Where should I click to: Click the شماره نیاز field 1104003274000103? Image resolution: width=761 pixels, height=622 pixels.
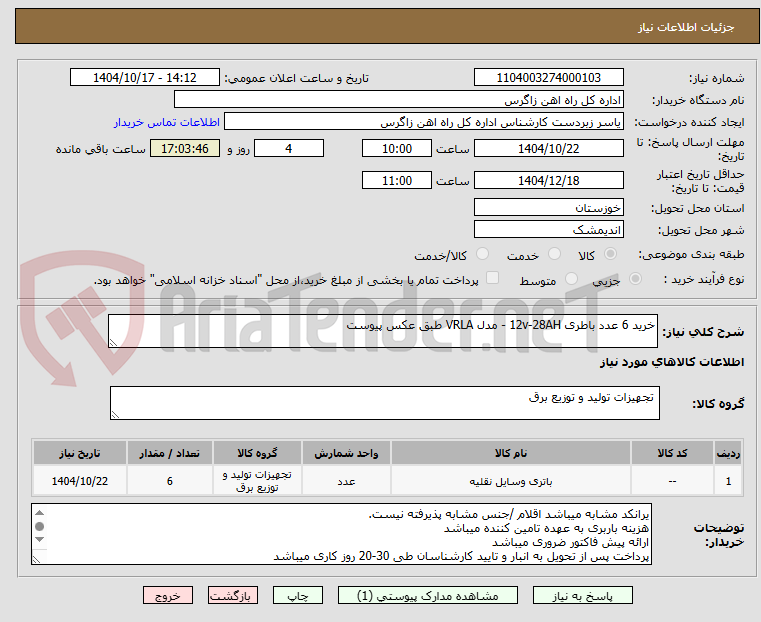click(x=548, y=78)
